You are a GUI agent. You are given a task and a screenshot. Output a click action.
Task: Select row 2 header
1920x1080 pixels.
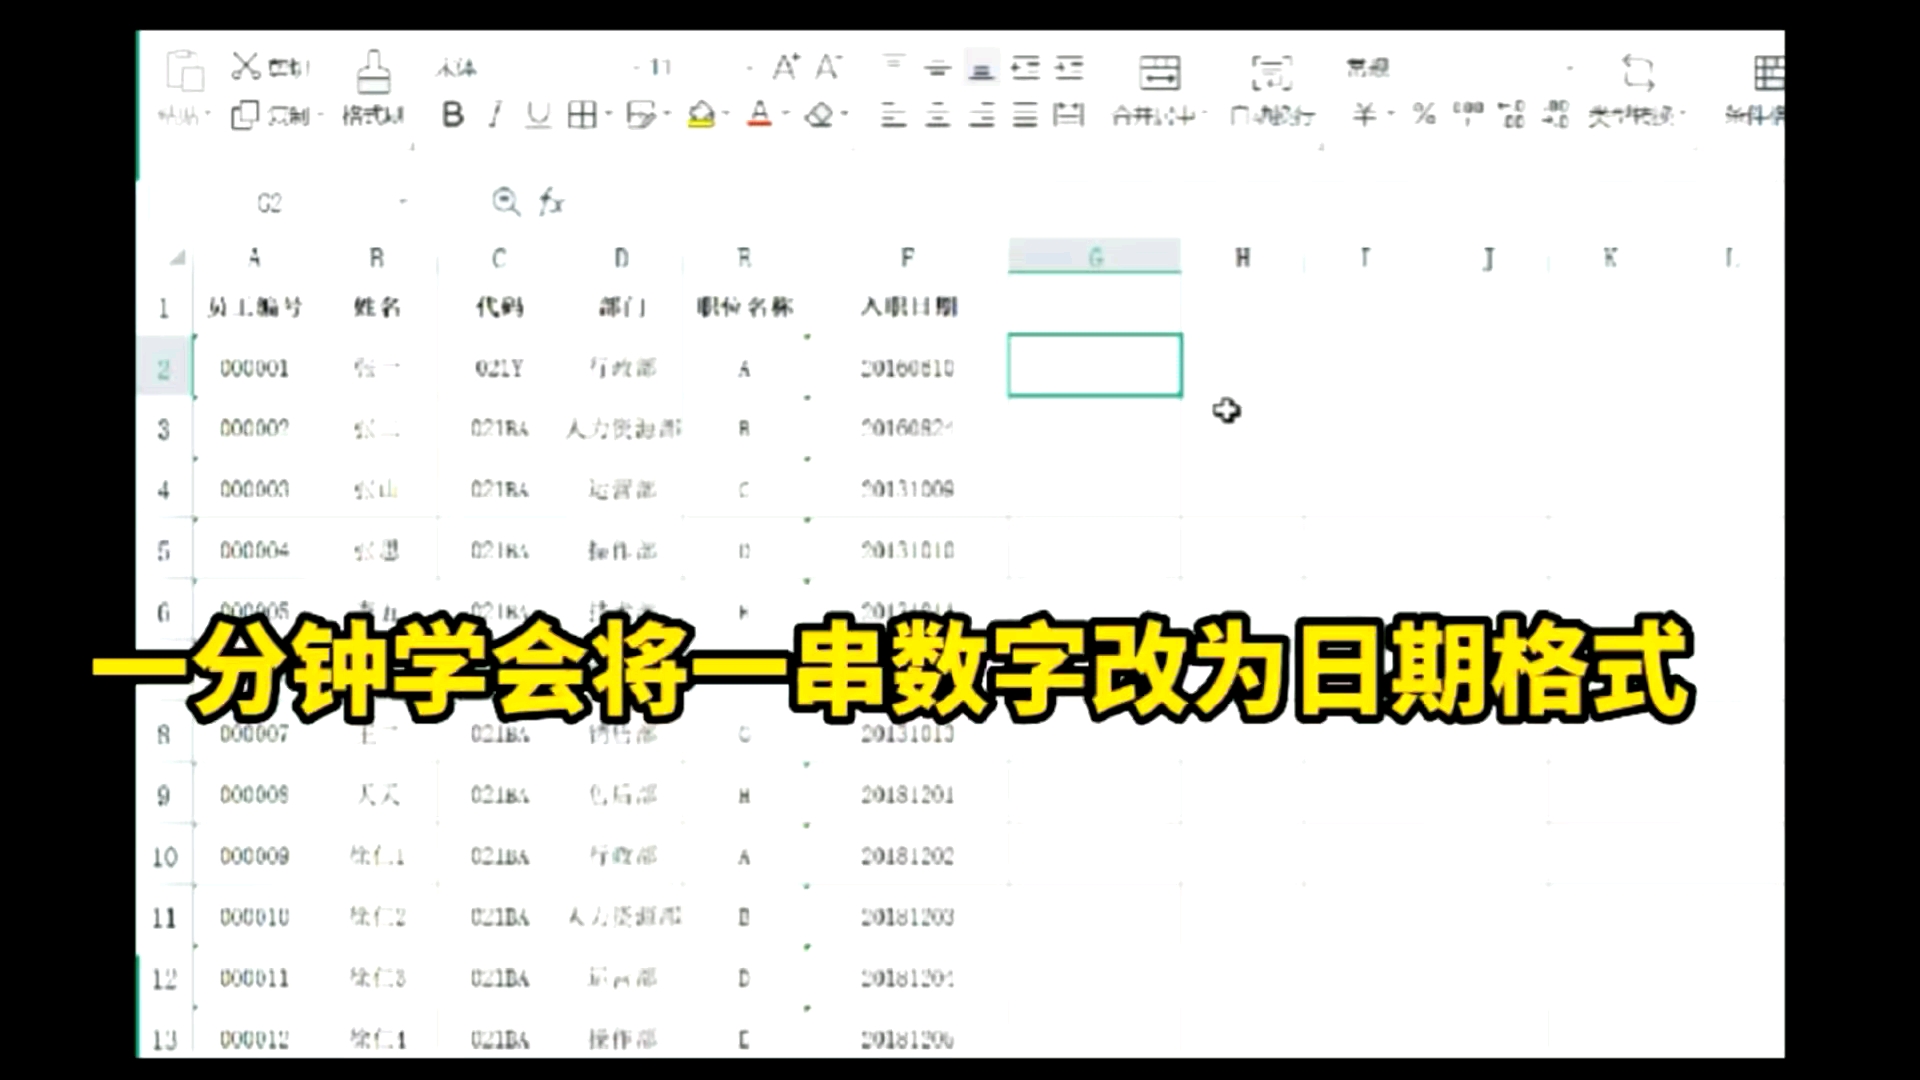[x=164, y=369]
